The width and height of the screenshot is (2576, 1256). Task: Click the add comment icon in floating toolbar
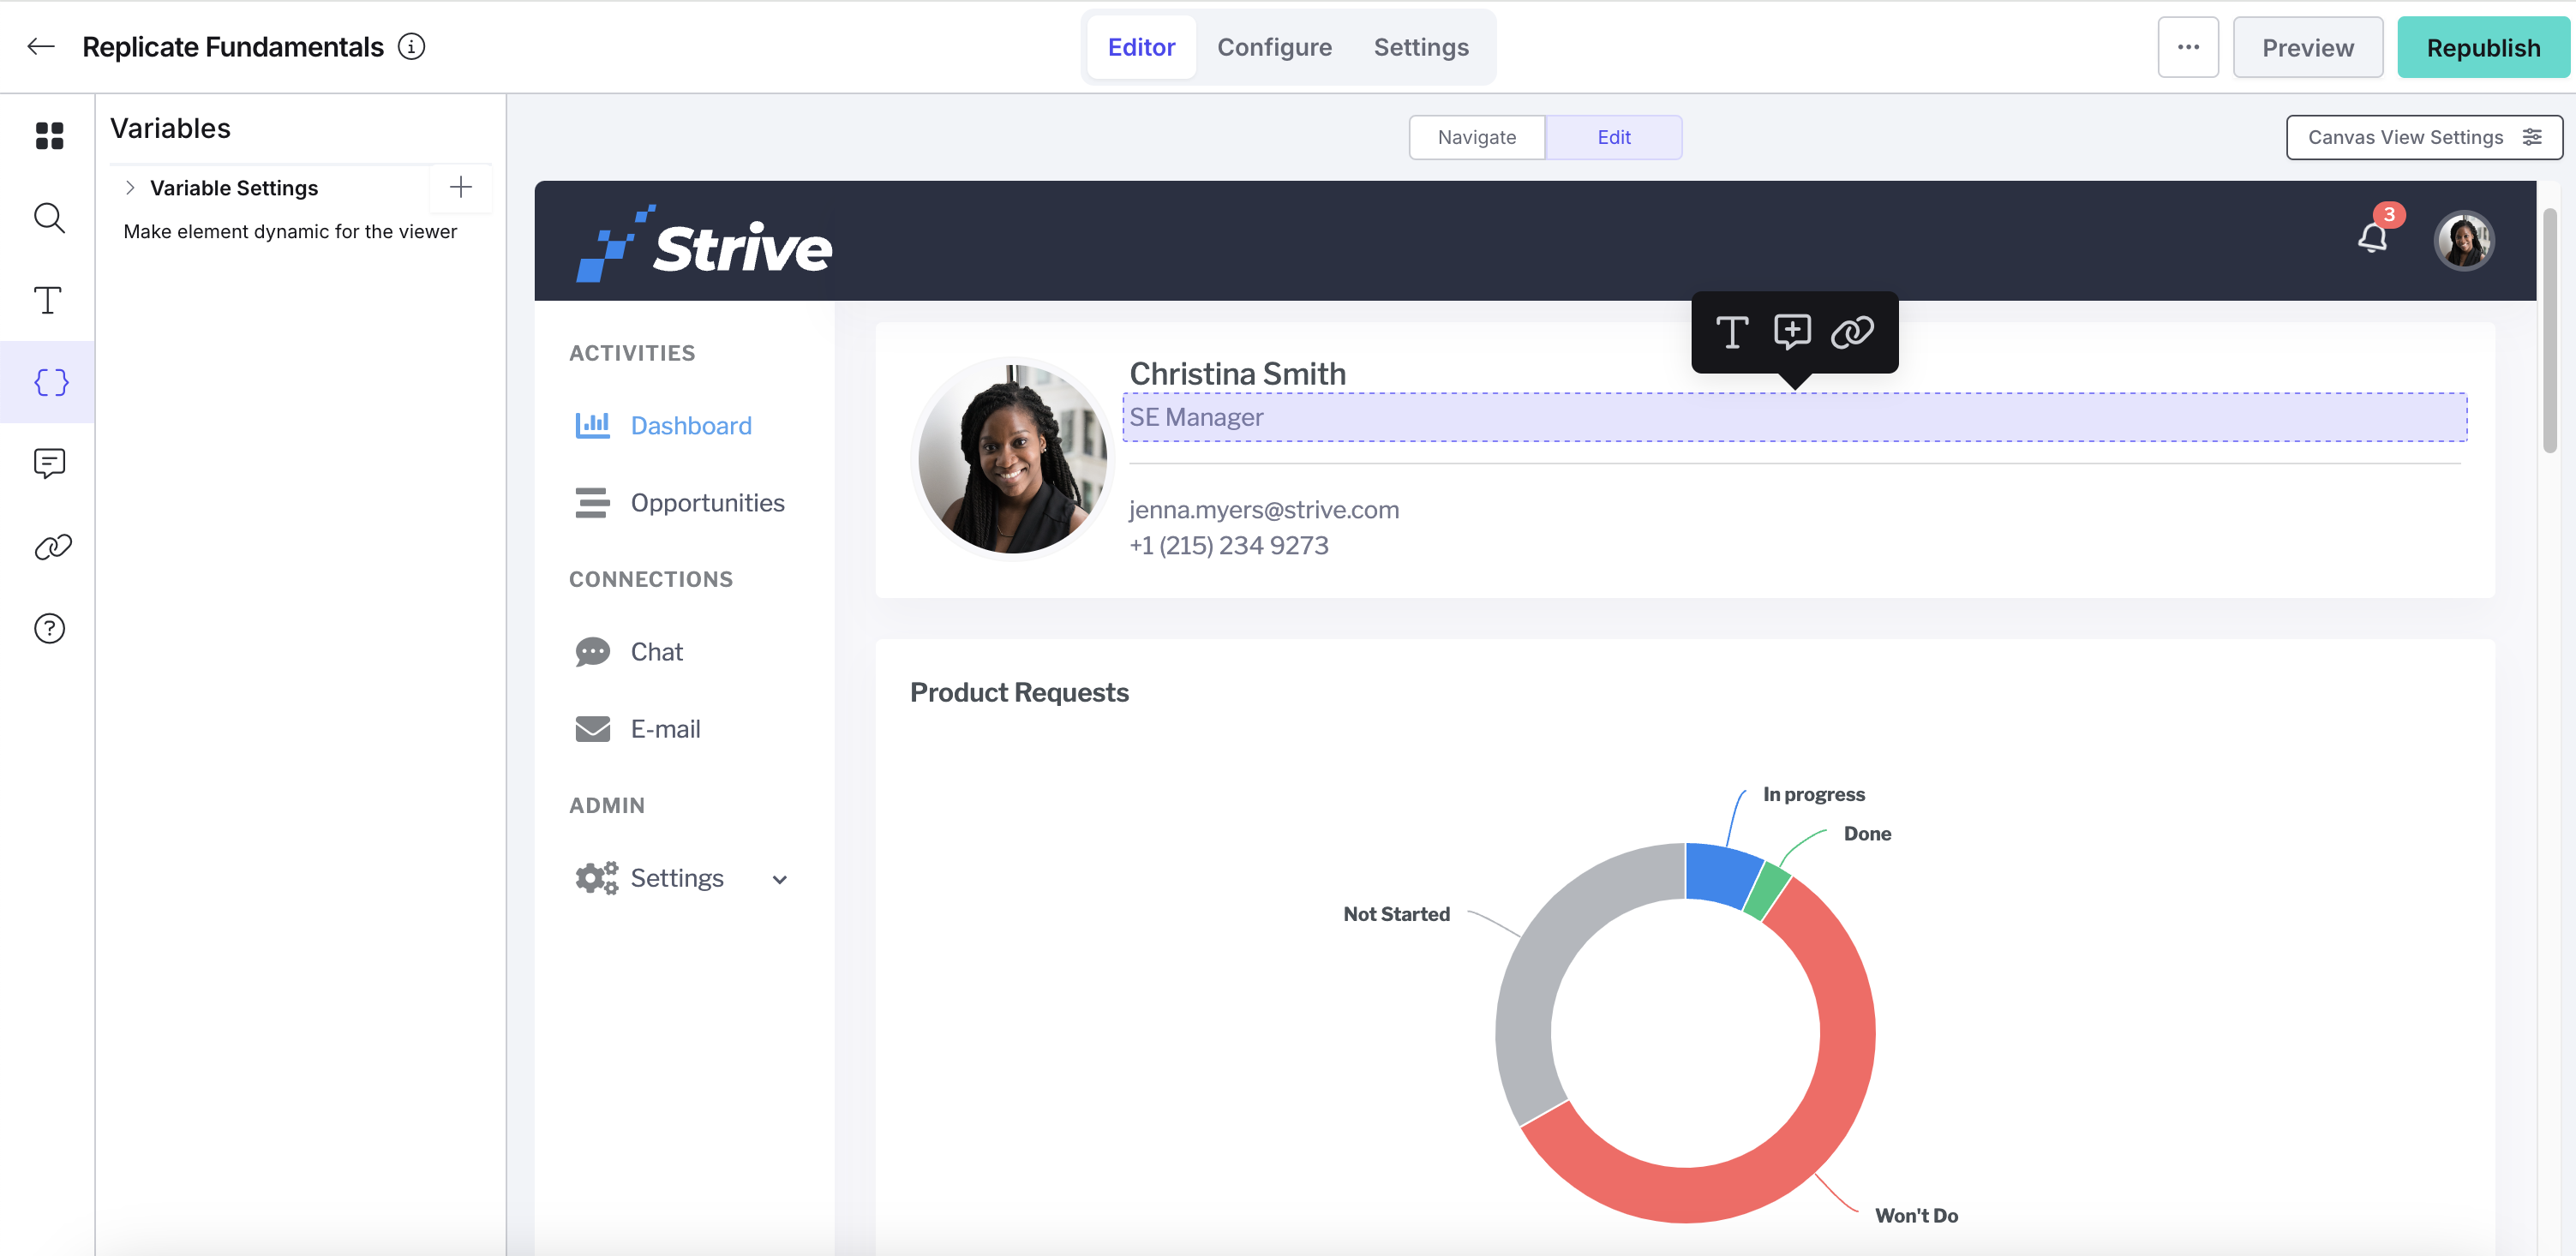[x=1792, y=331]
